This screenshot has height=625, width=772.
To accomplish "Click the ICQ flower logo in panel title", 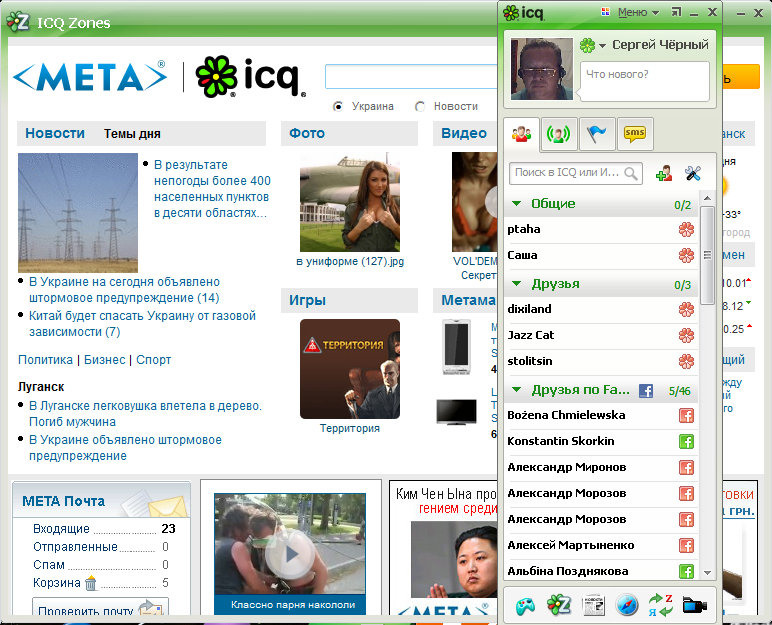I will coord(511,12).
